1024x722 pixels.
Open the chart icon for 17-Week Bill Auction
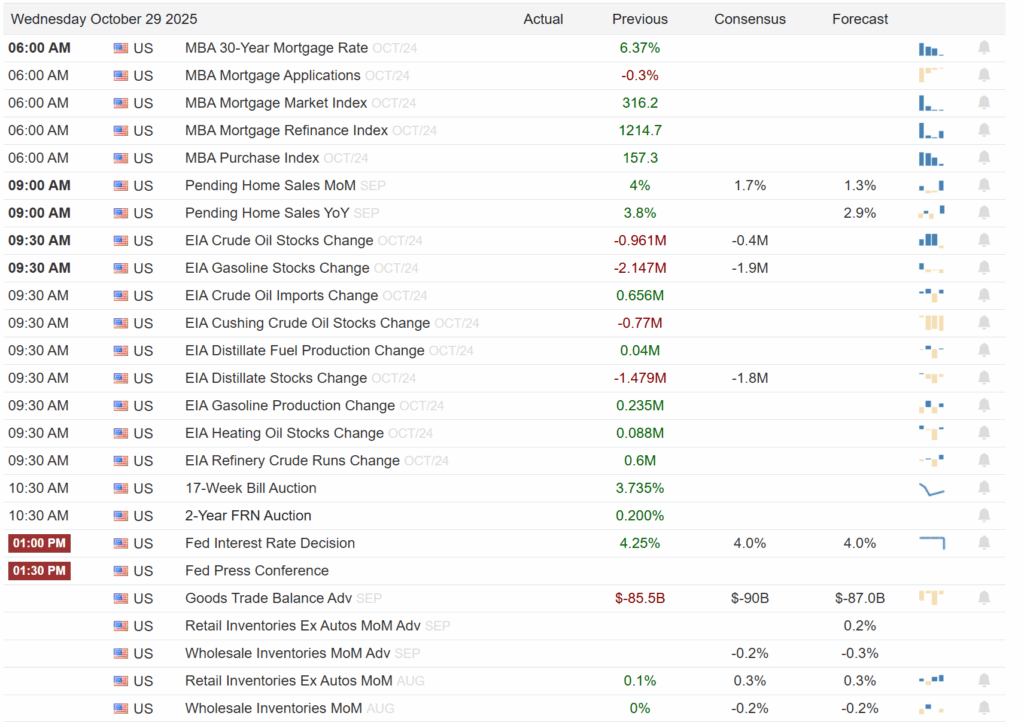[x=930, y=488]
